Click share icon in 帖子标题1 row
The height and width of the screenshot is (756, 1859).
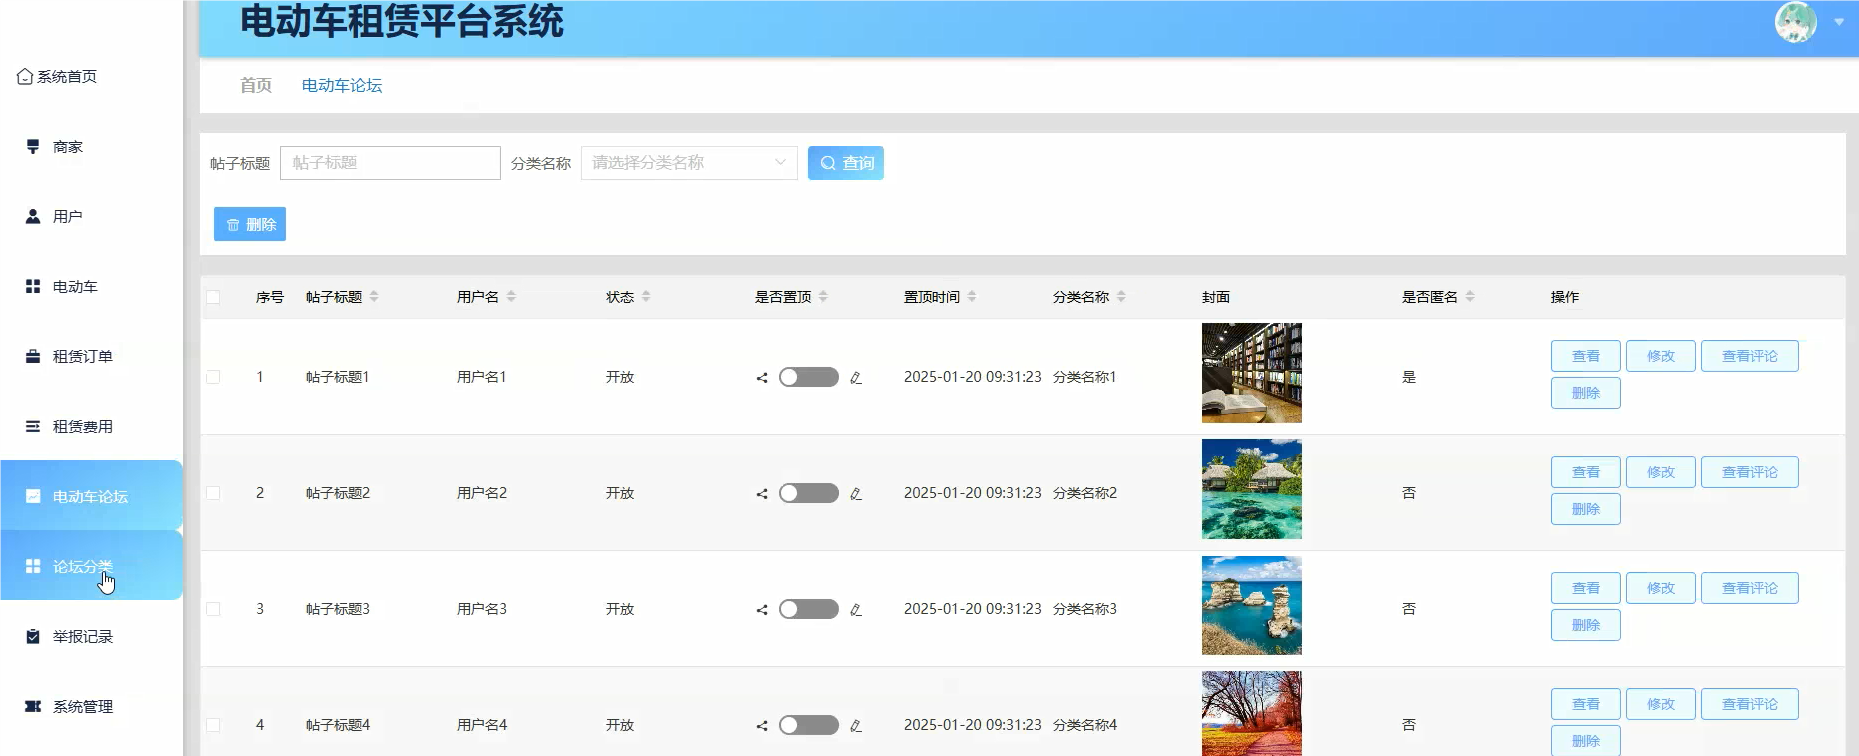click(x=762, y=378)
